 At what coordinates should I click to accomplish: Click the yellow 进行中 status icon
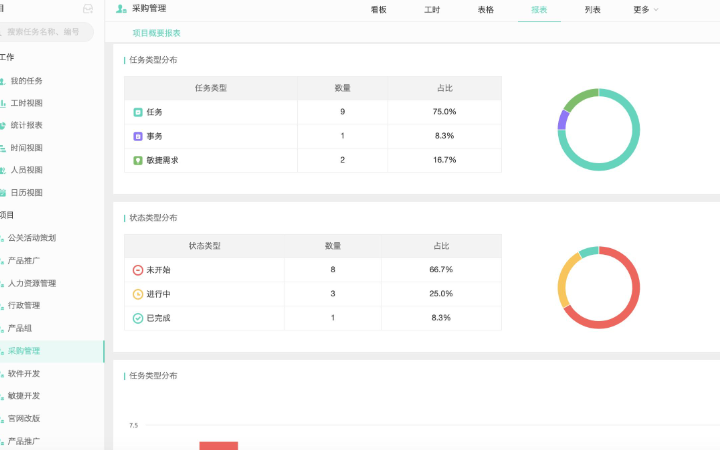[138, 294]
